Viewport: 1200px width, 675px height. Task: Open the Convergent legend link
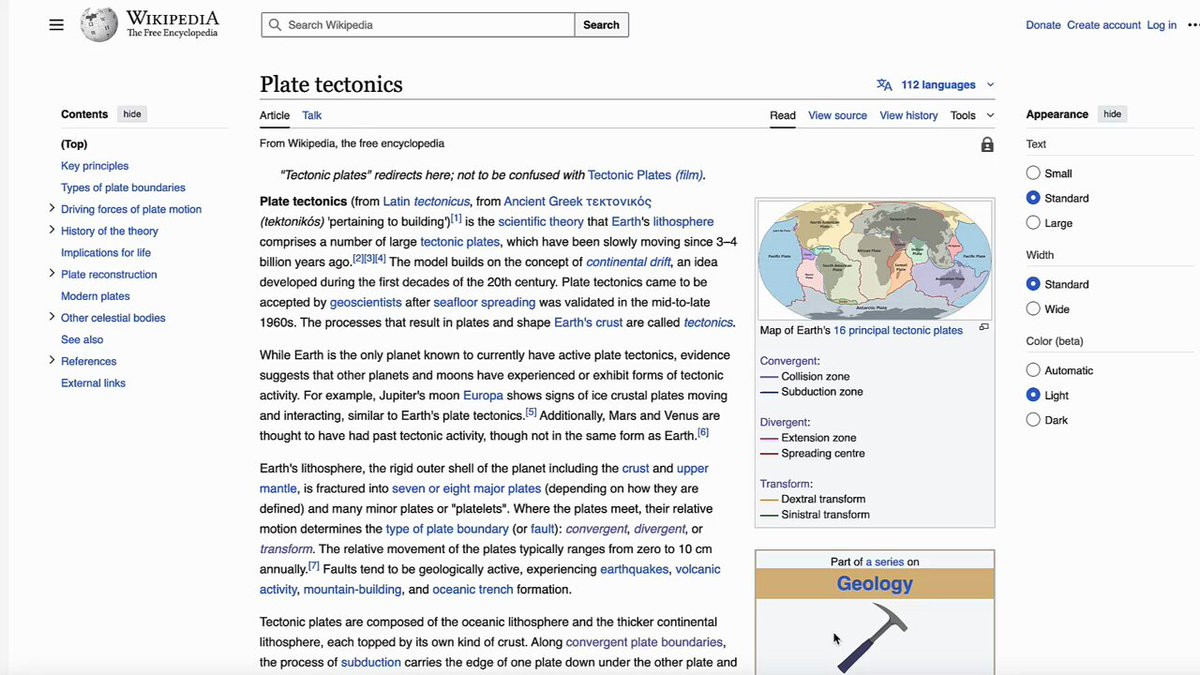(788, 361)
